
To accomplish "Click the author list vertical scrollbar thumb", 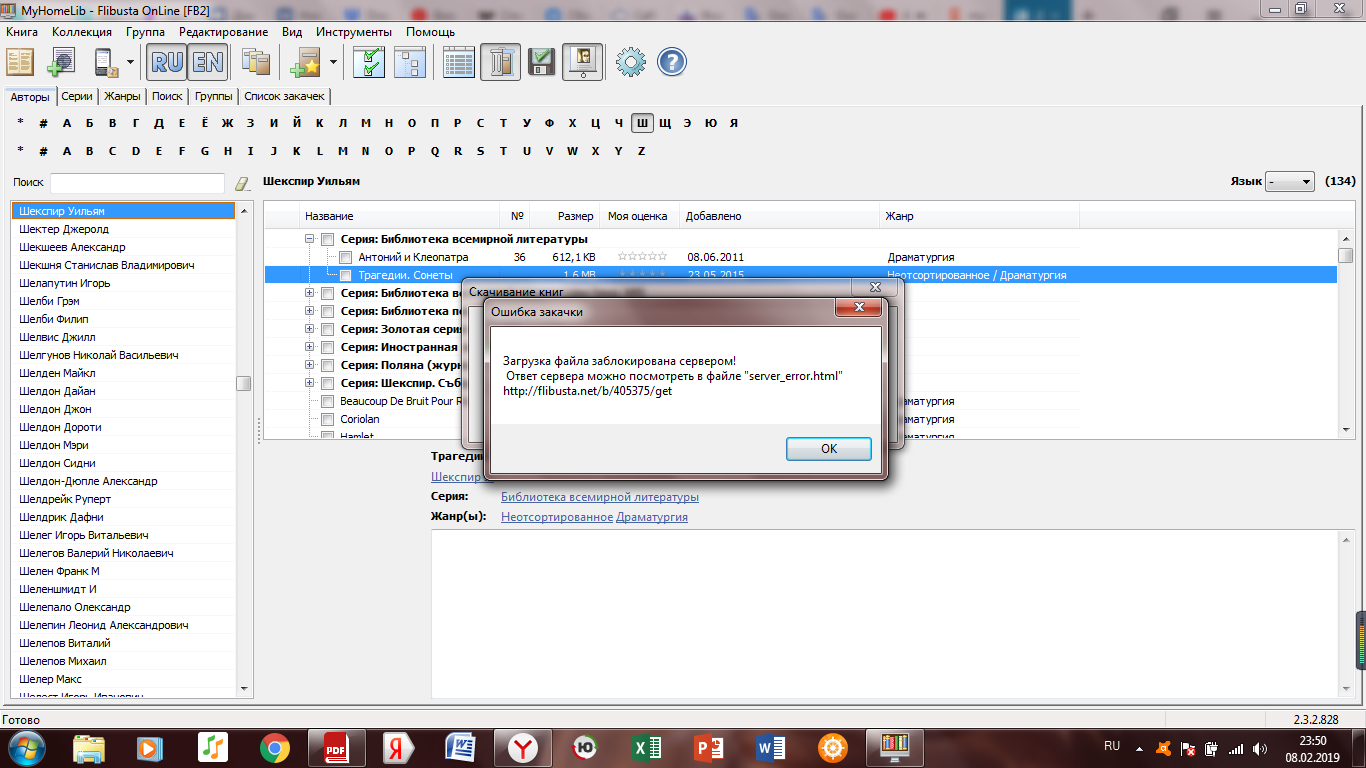I will tap(244, 383).
